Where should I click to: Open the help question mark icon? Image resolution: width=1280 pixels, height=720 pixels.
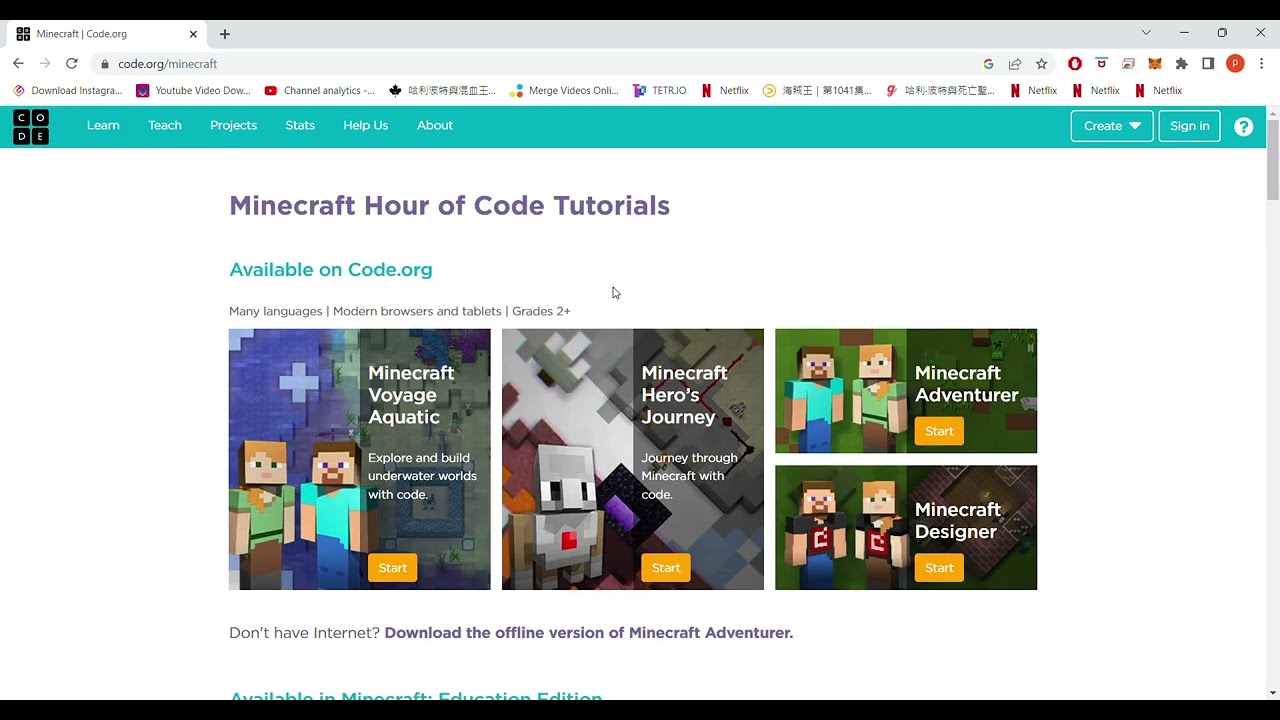(1243, 127)
